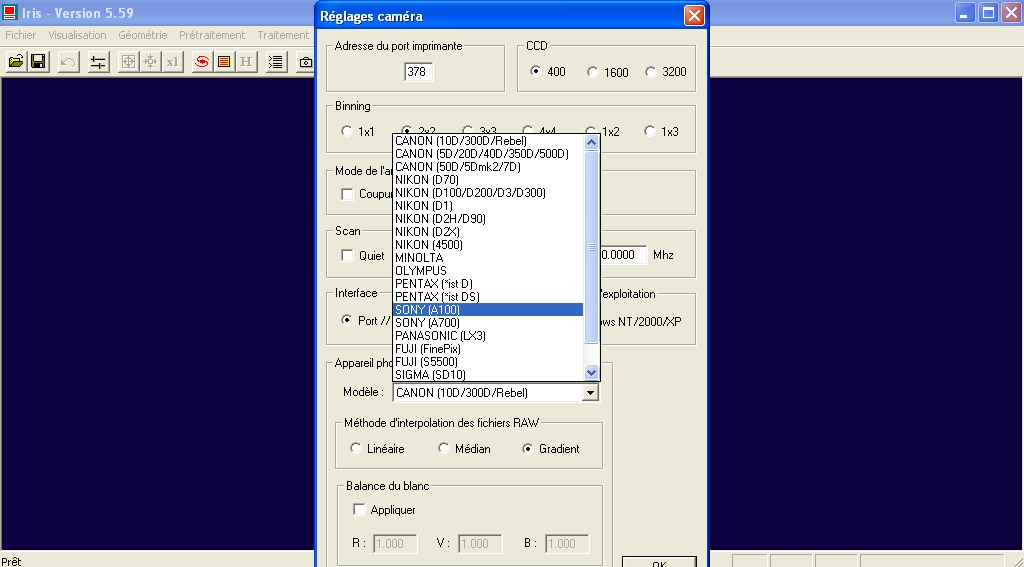Image resolution: width=1024 pixels, height=567 pixels.
Task: Click the printer port address field
Action: click(418, 72)
